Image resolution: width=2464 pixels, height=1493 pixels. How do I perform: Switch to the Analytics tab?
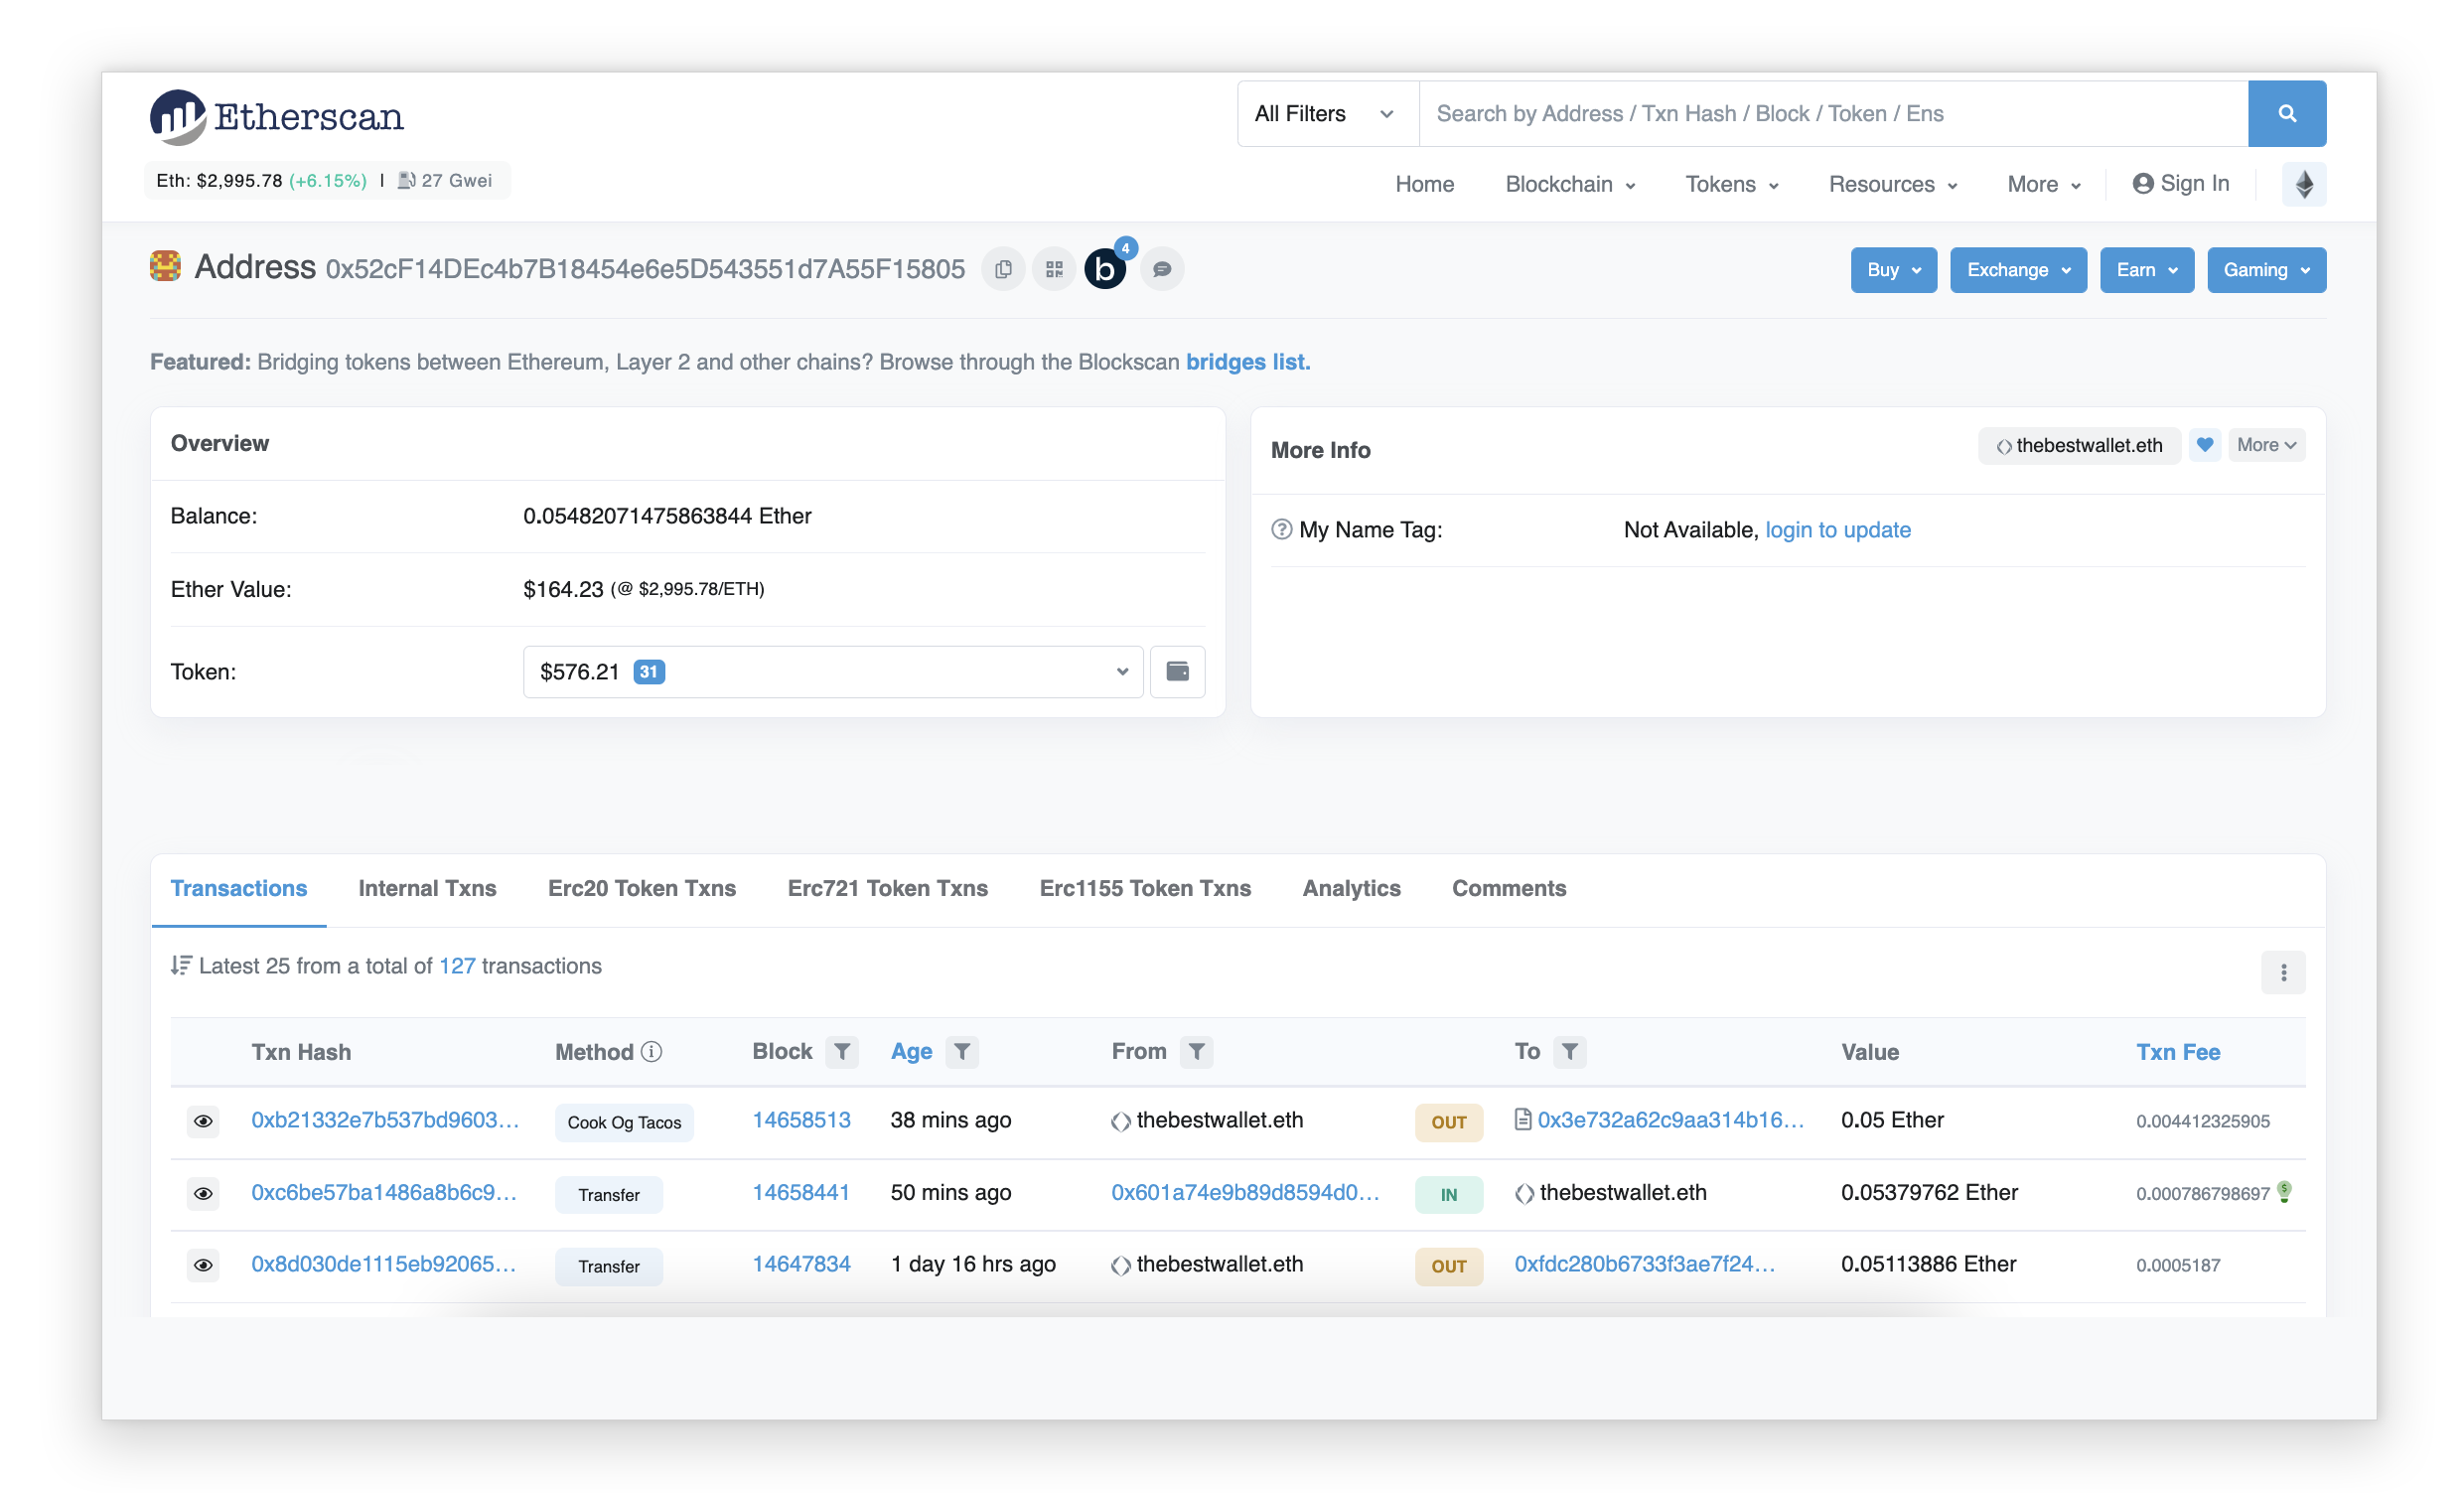tap(1350, 887)
